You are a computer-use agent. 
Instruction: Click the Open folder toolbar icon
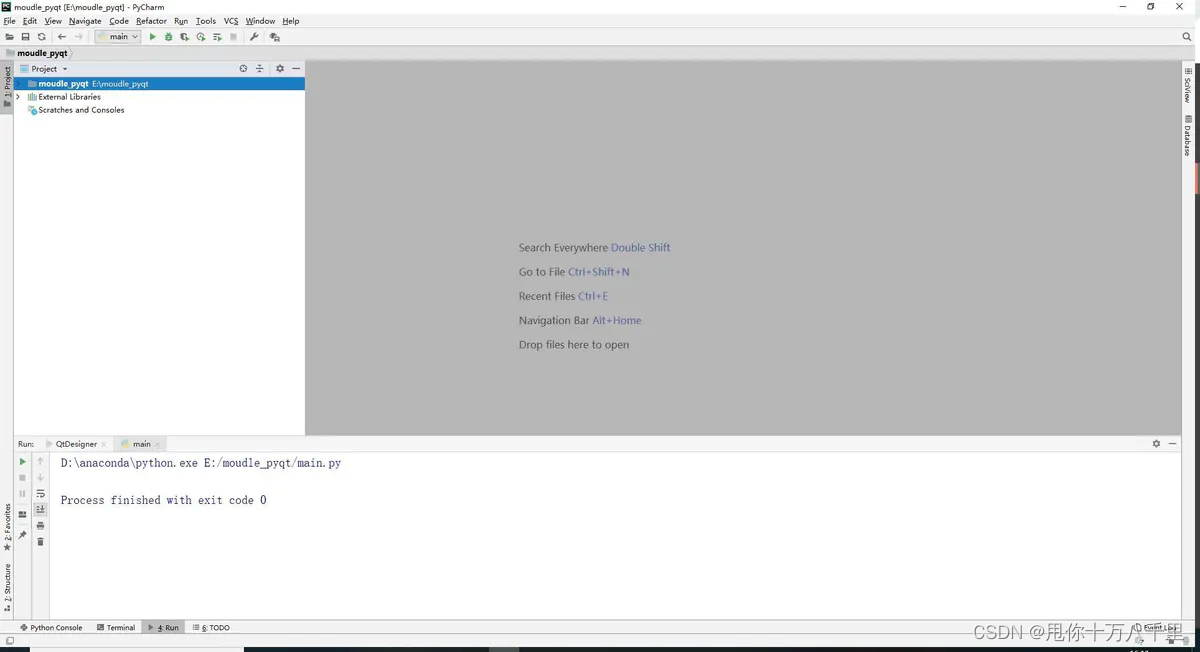pyautogui.click(x=9, y=37)
